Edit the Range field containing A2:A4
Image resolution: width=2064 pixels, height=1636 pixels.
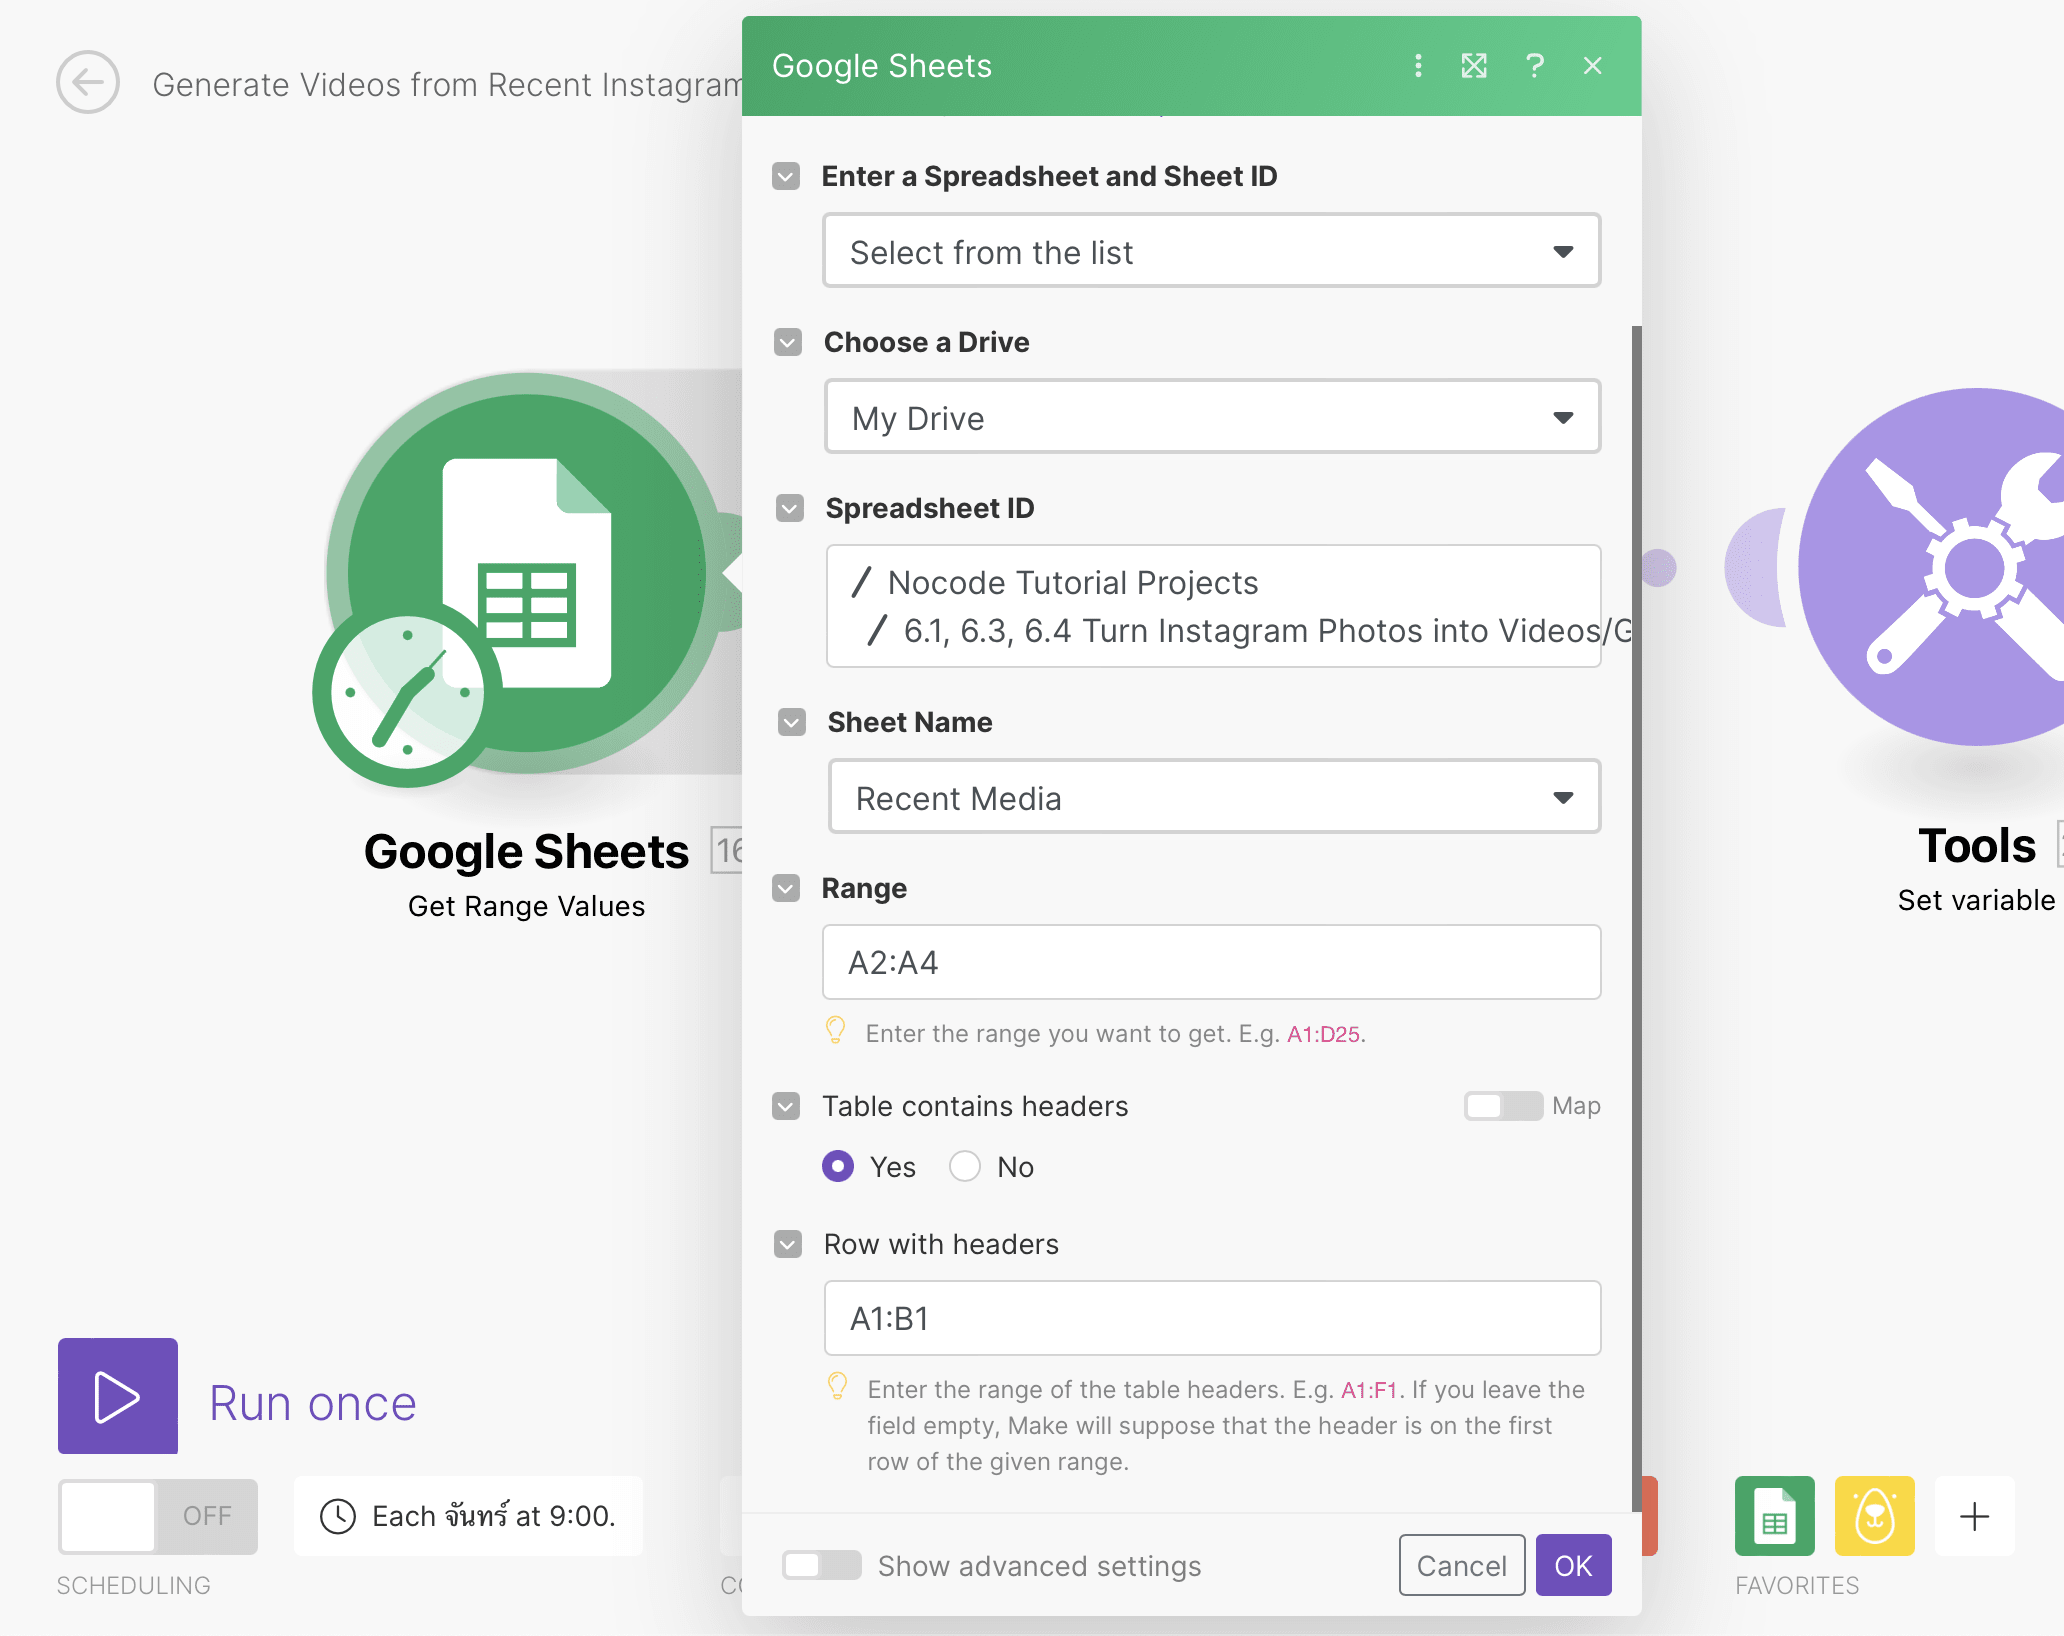[1211, 962]
